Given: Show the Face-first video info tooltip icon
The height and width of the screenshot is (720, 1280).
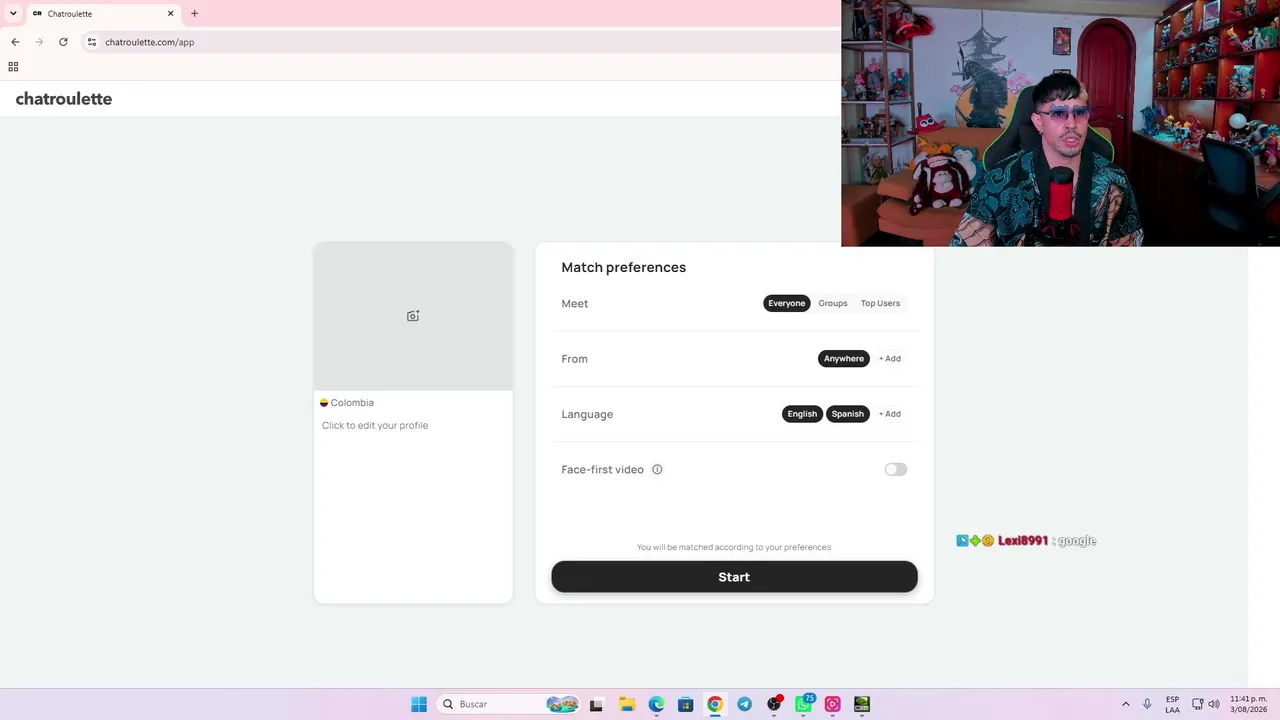Looking at the screenshot, I should coord(657,469).
